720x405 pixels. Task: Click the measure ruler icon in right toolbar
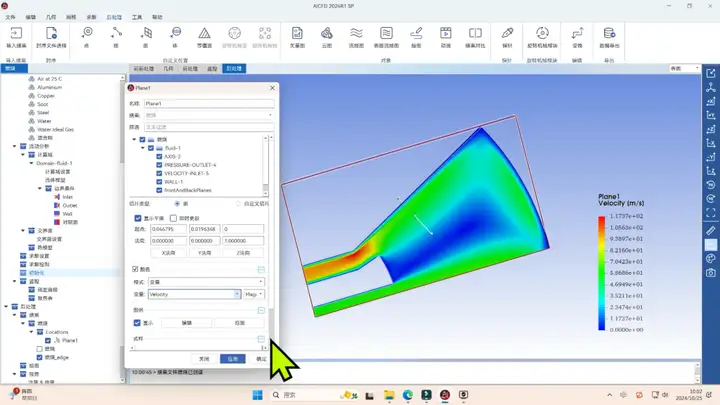click(710, 231)
